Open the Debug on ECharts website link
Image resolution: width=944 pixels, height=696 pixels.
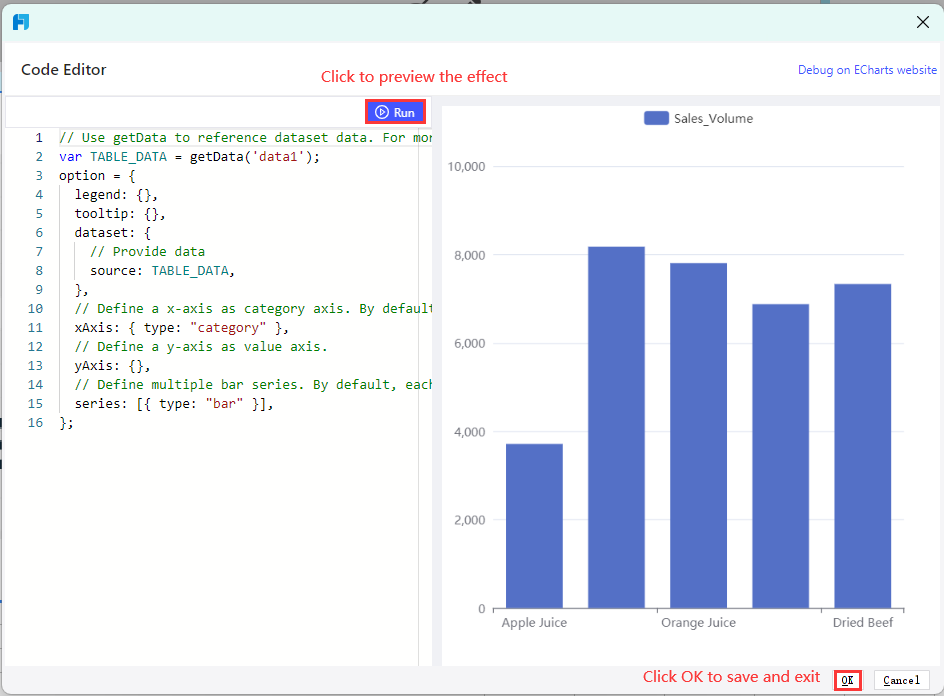point(867,70)
